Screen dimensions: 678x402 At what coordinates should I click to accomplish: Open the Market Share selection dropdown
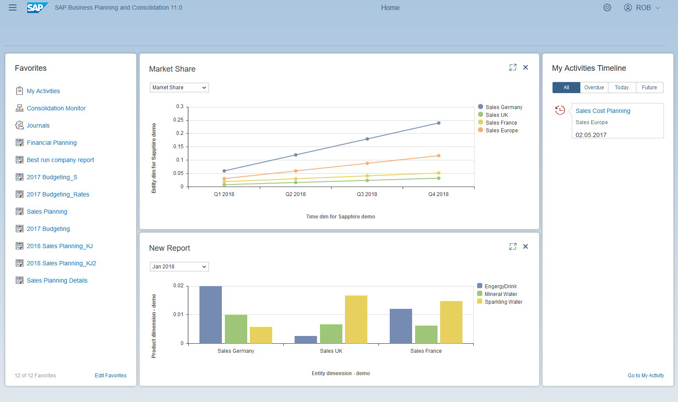click(x=179, y=87)
